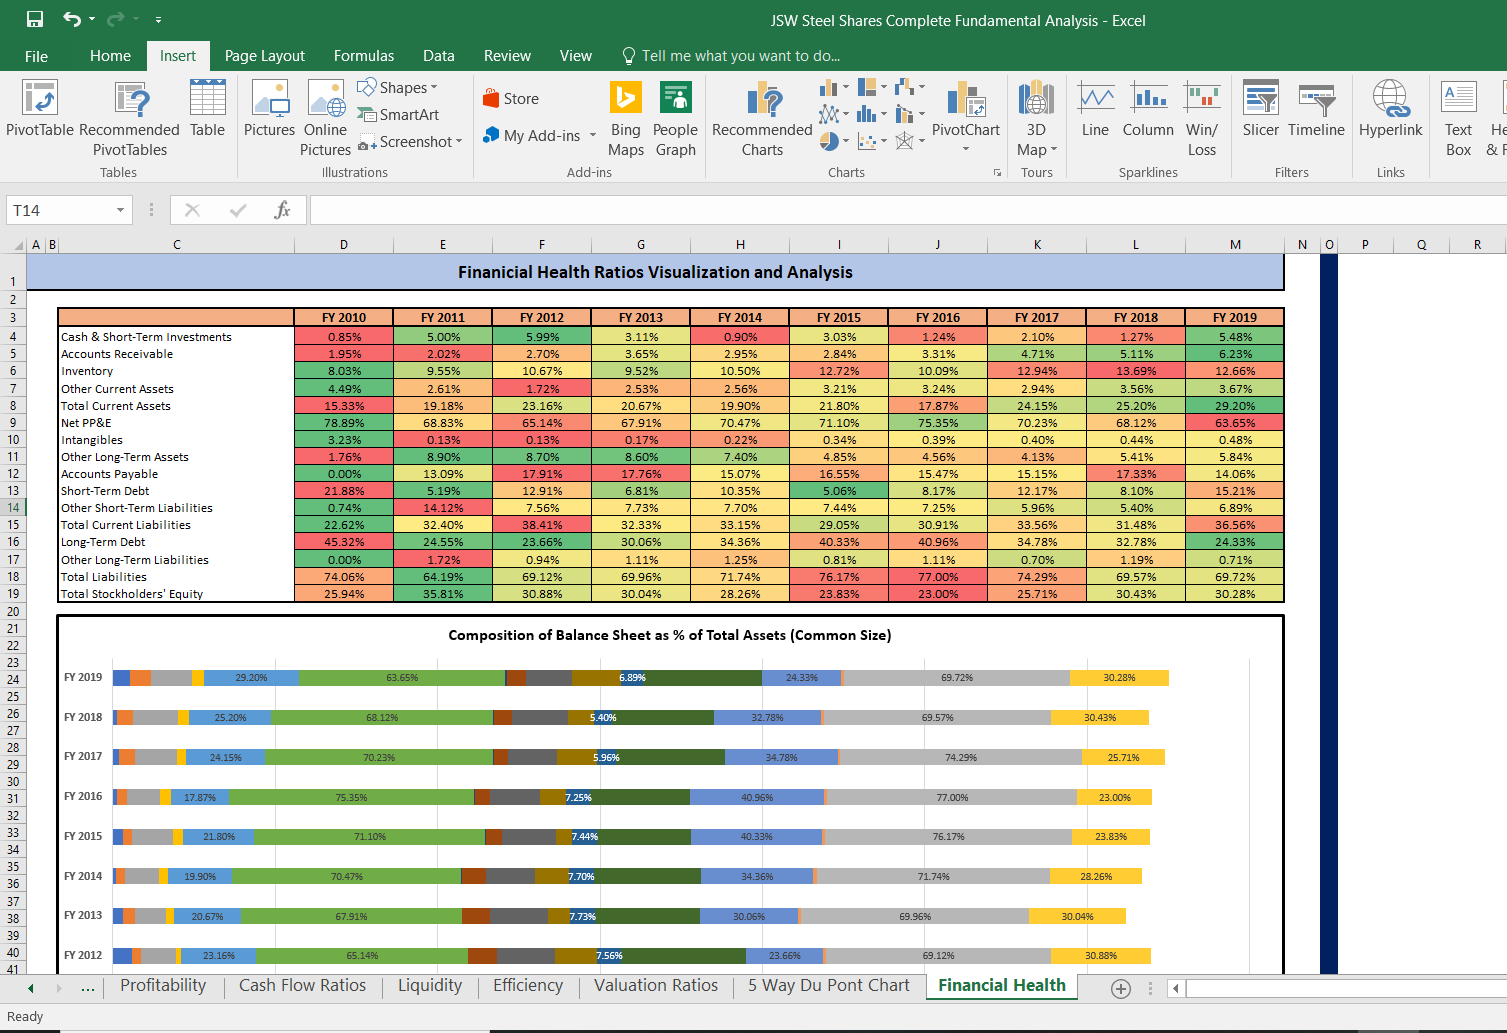
Task: Insert a line or area chart
Action: [834, 114]
